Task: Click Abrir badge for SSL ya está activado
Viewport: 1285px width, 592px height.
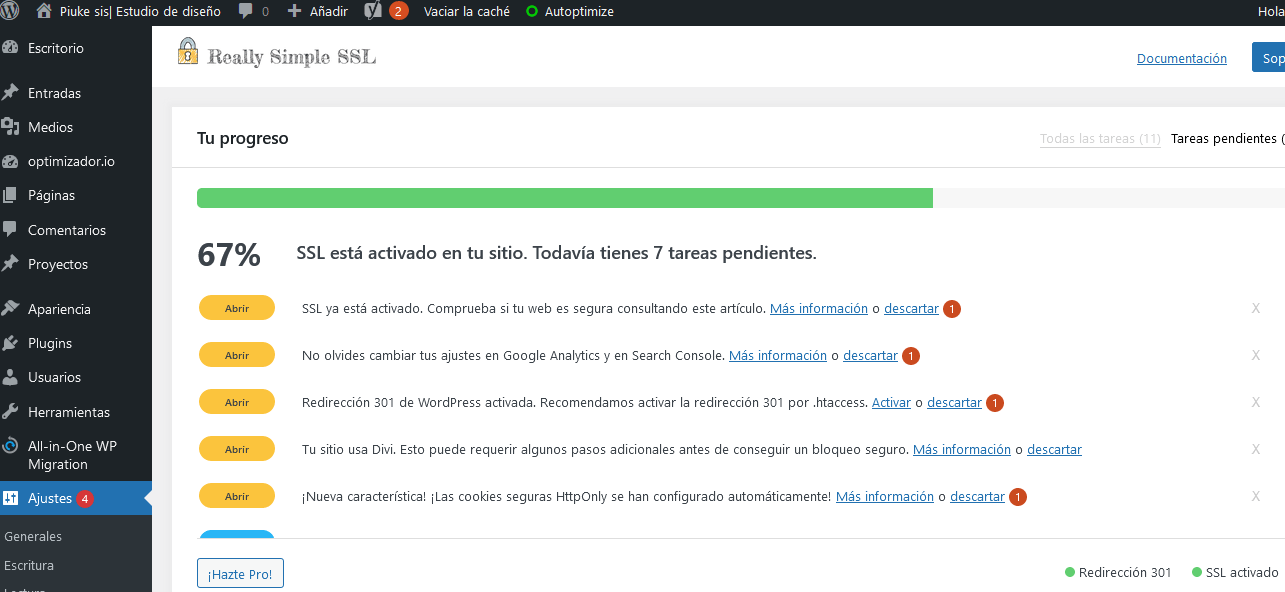Action: 237,308
